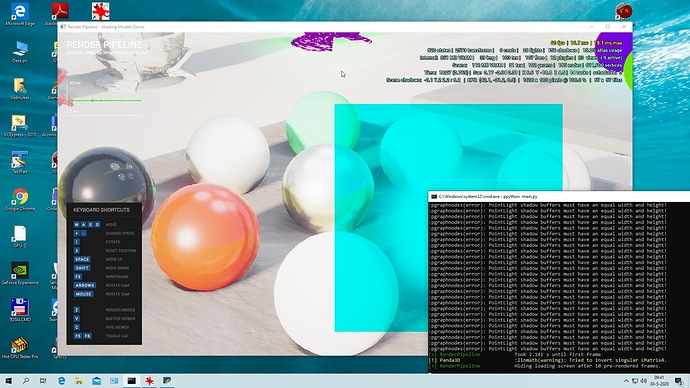This screenshot has width=690, height=388.
Task: Switch to the cmd.exe taskbar button
Action: click(x=132, y=381)
